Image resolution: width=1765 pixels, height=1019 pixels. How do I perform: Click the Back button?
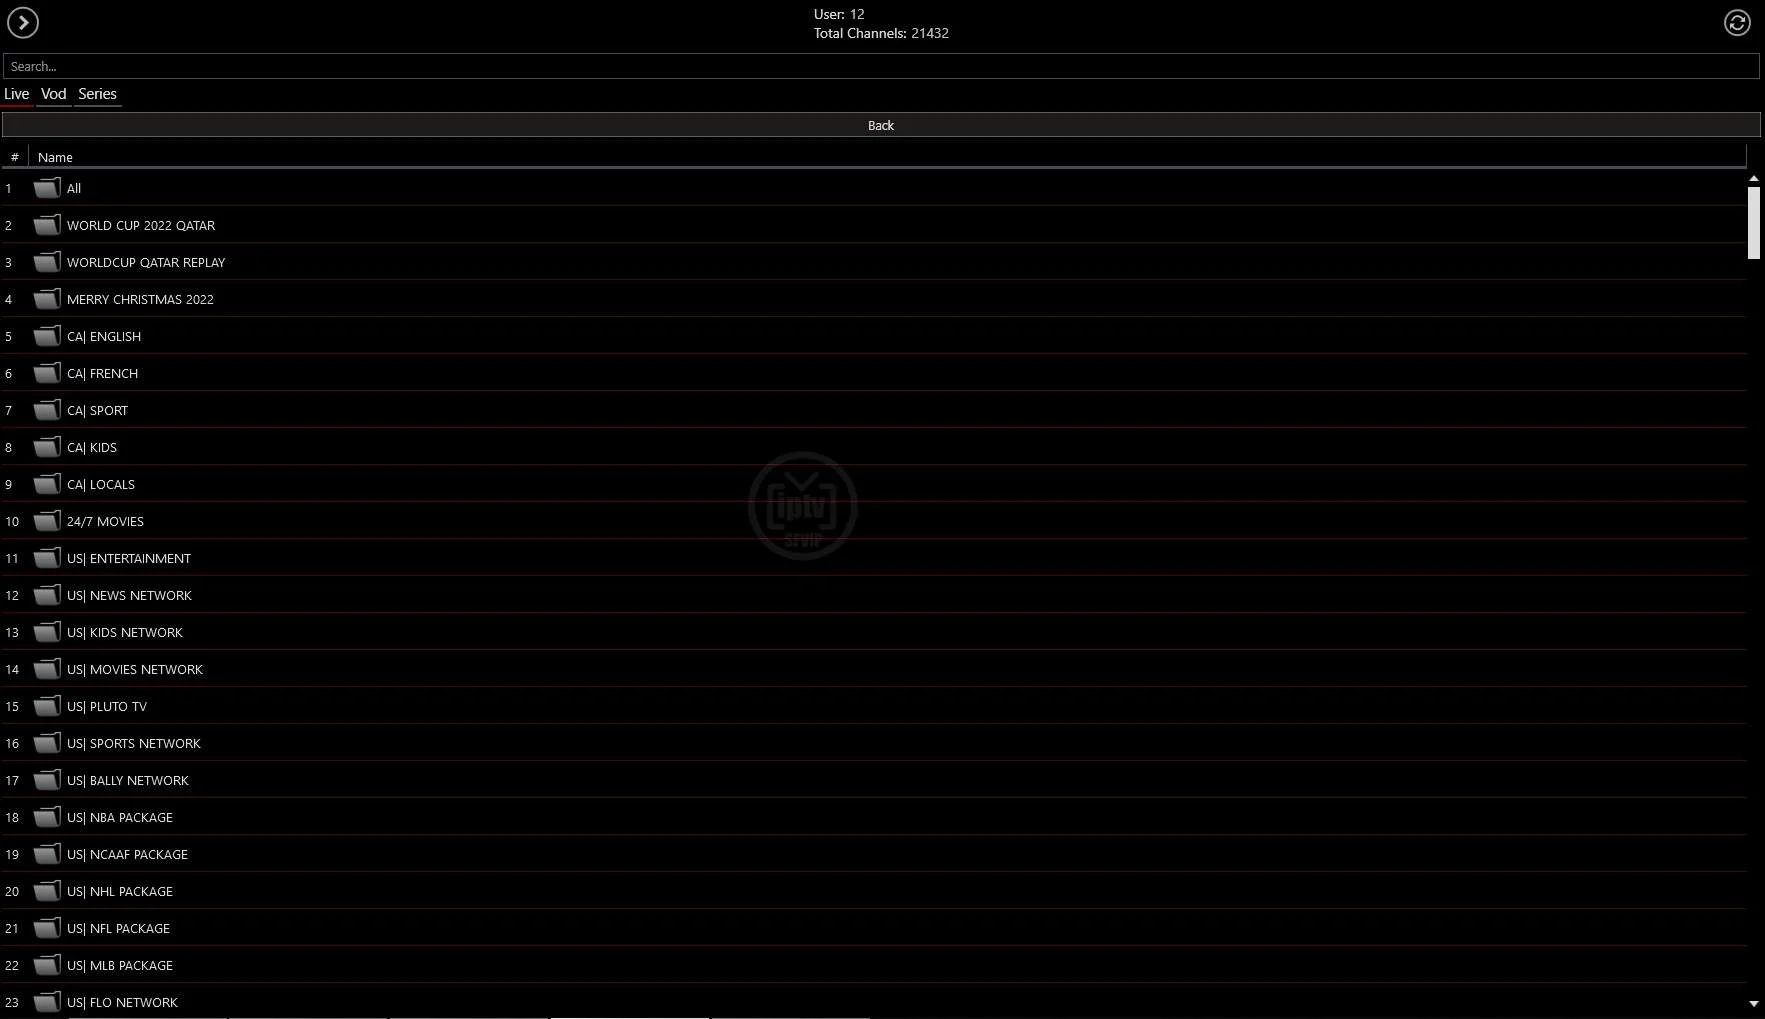coord(881,125)
